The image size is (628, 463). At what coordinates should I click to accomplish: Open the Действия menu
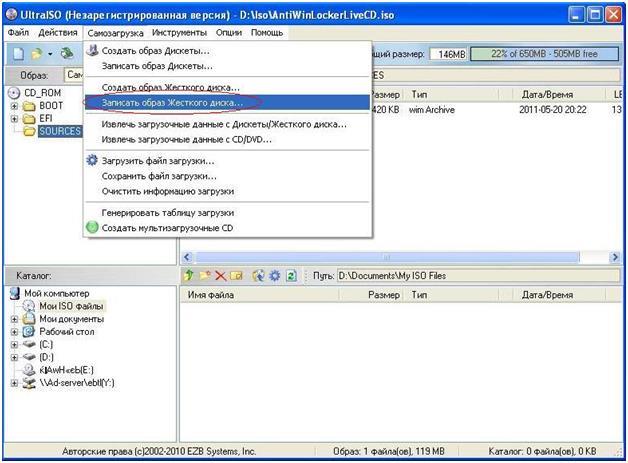(58, 32)
